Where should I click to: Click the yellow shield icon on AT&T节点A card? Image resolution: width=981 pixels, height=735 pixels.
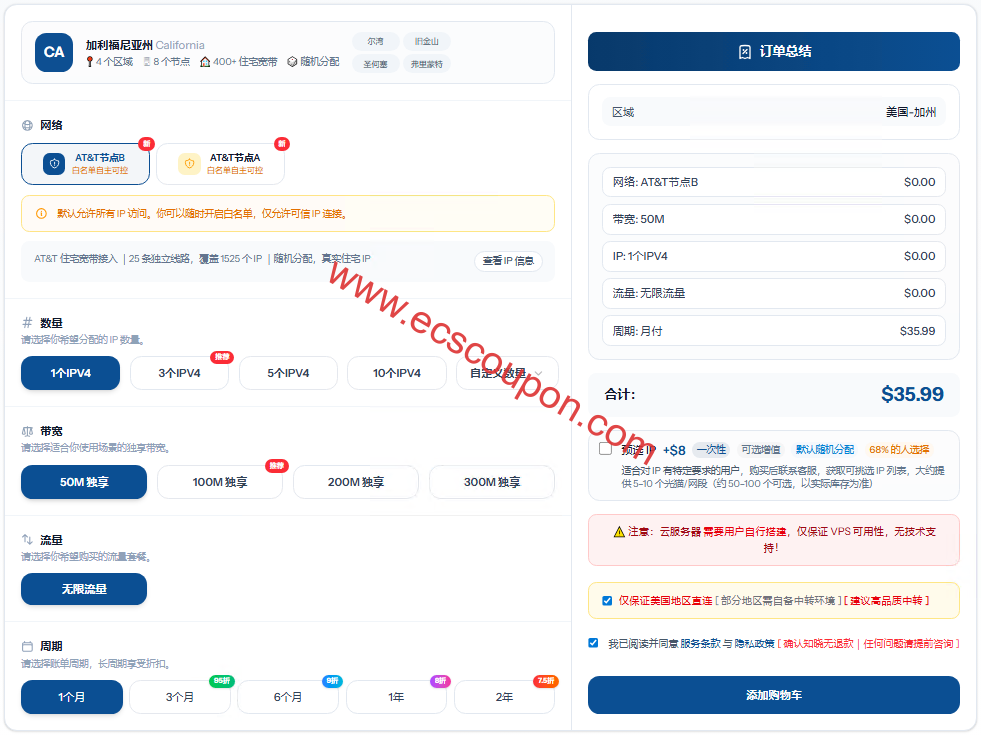[187, 163]
